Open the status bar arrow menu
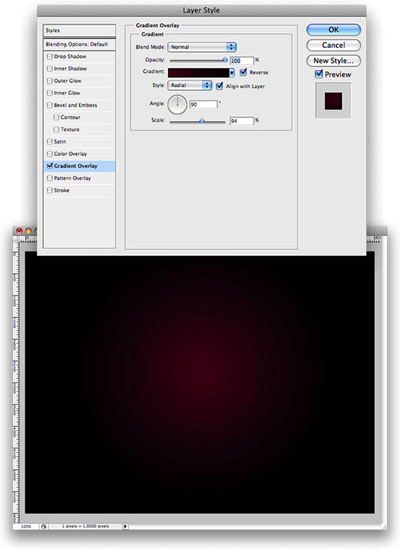Screen dimensions: 400x549 pyautogui.click(x=125, y=526)
